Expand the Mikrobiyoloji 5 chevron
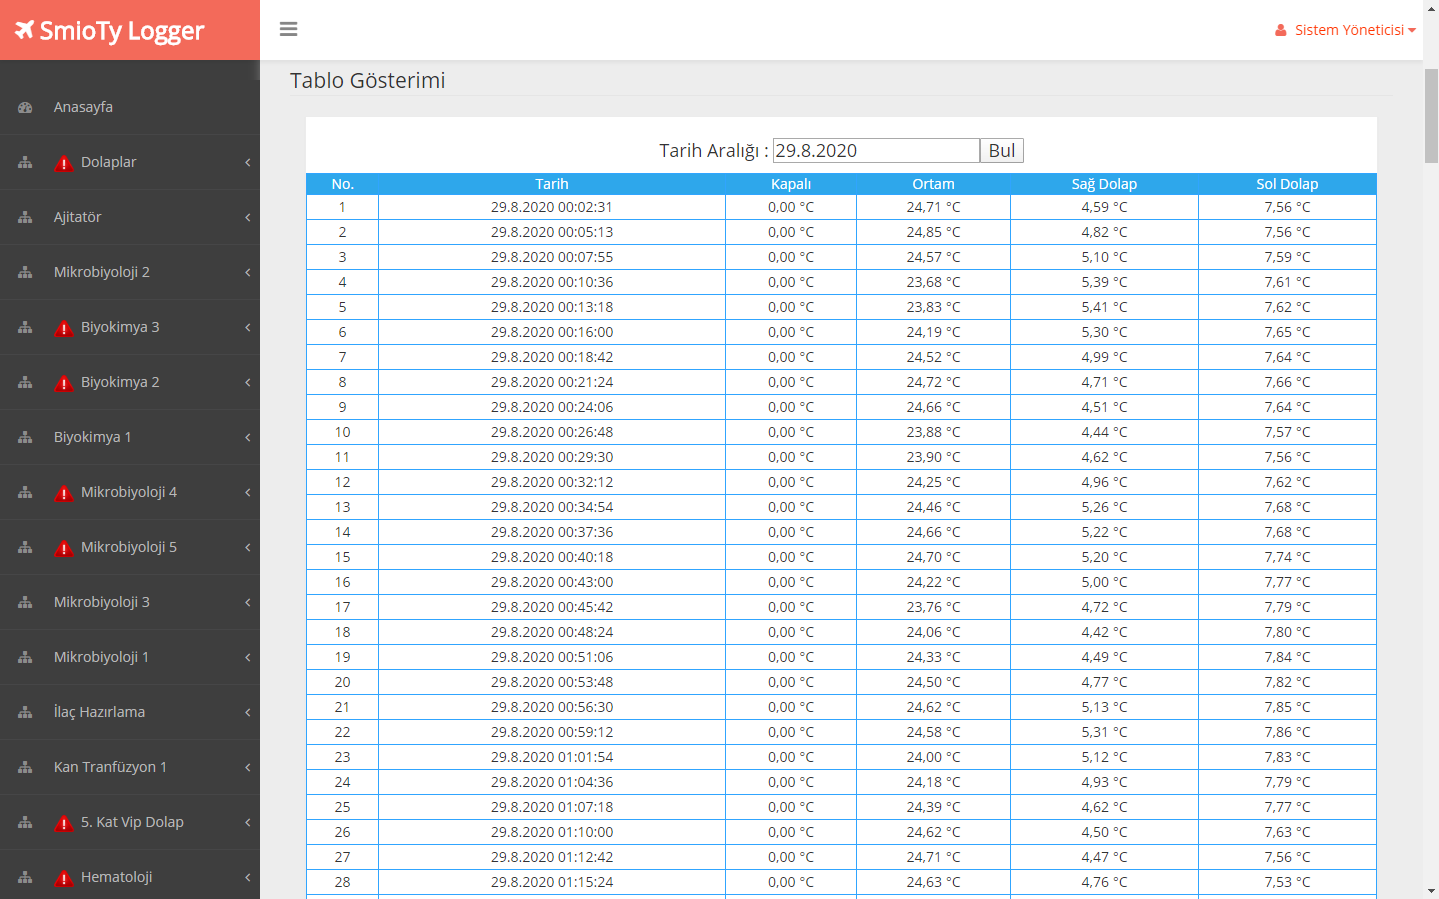Viewport: 1439px width, 899px height. click(x=247, y=547)
